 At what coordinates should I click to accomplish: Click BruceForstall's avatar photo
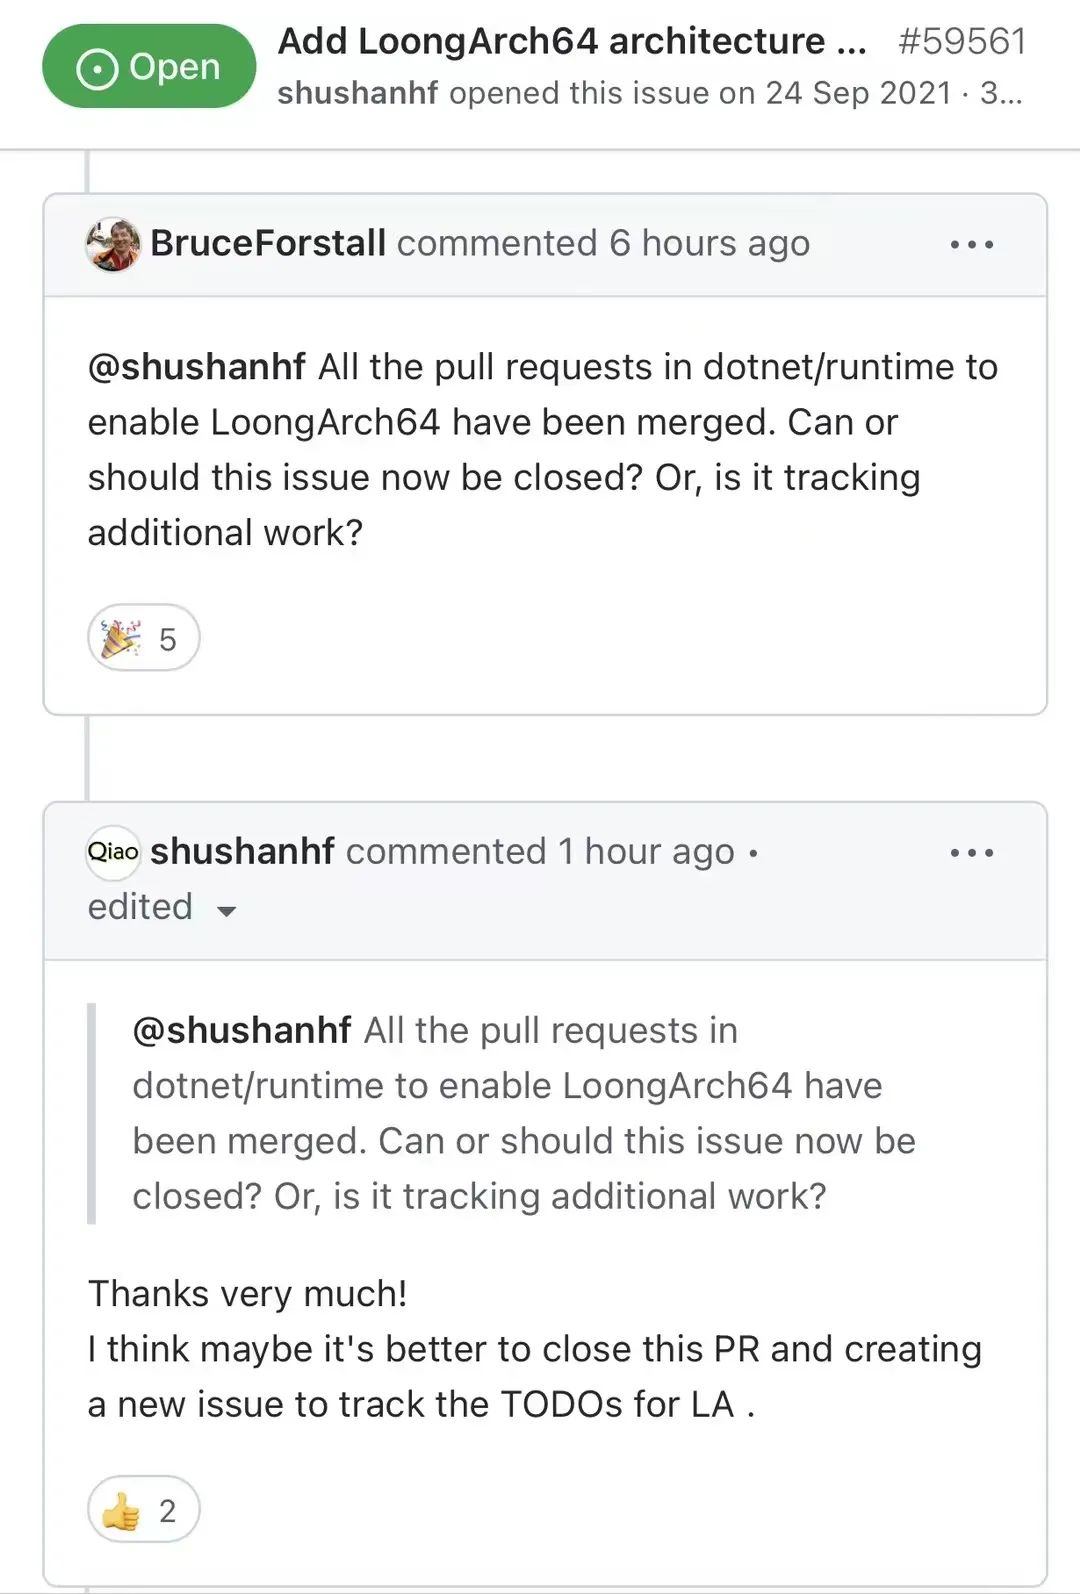click(x=112, y=244)
